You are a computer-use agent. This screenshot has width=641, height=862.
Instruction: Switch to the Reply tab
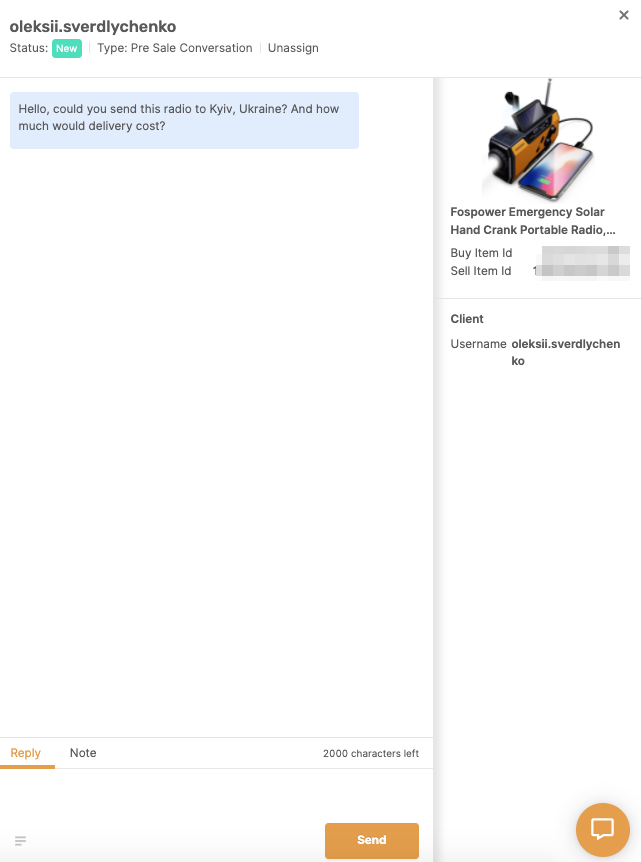pos(26,753)
